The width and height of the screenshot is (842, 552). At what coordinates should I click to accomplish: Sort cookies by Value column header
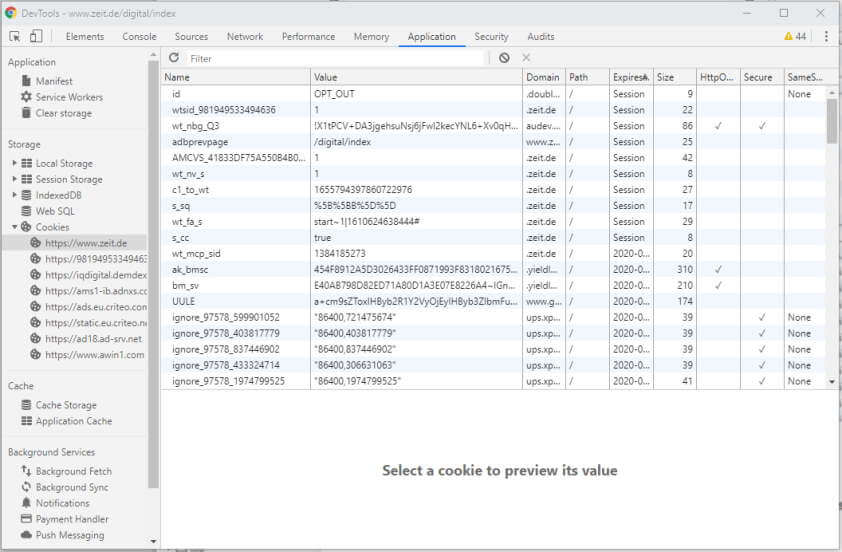[416, 77]
